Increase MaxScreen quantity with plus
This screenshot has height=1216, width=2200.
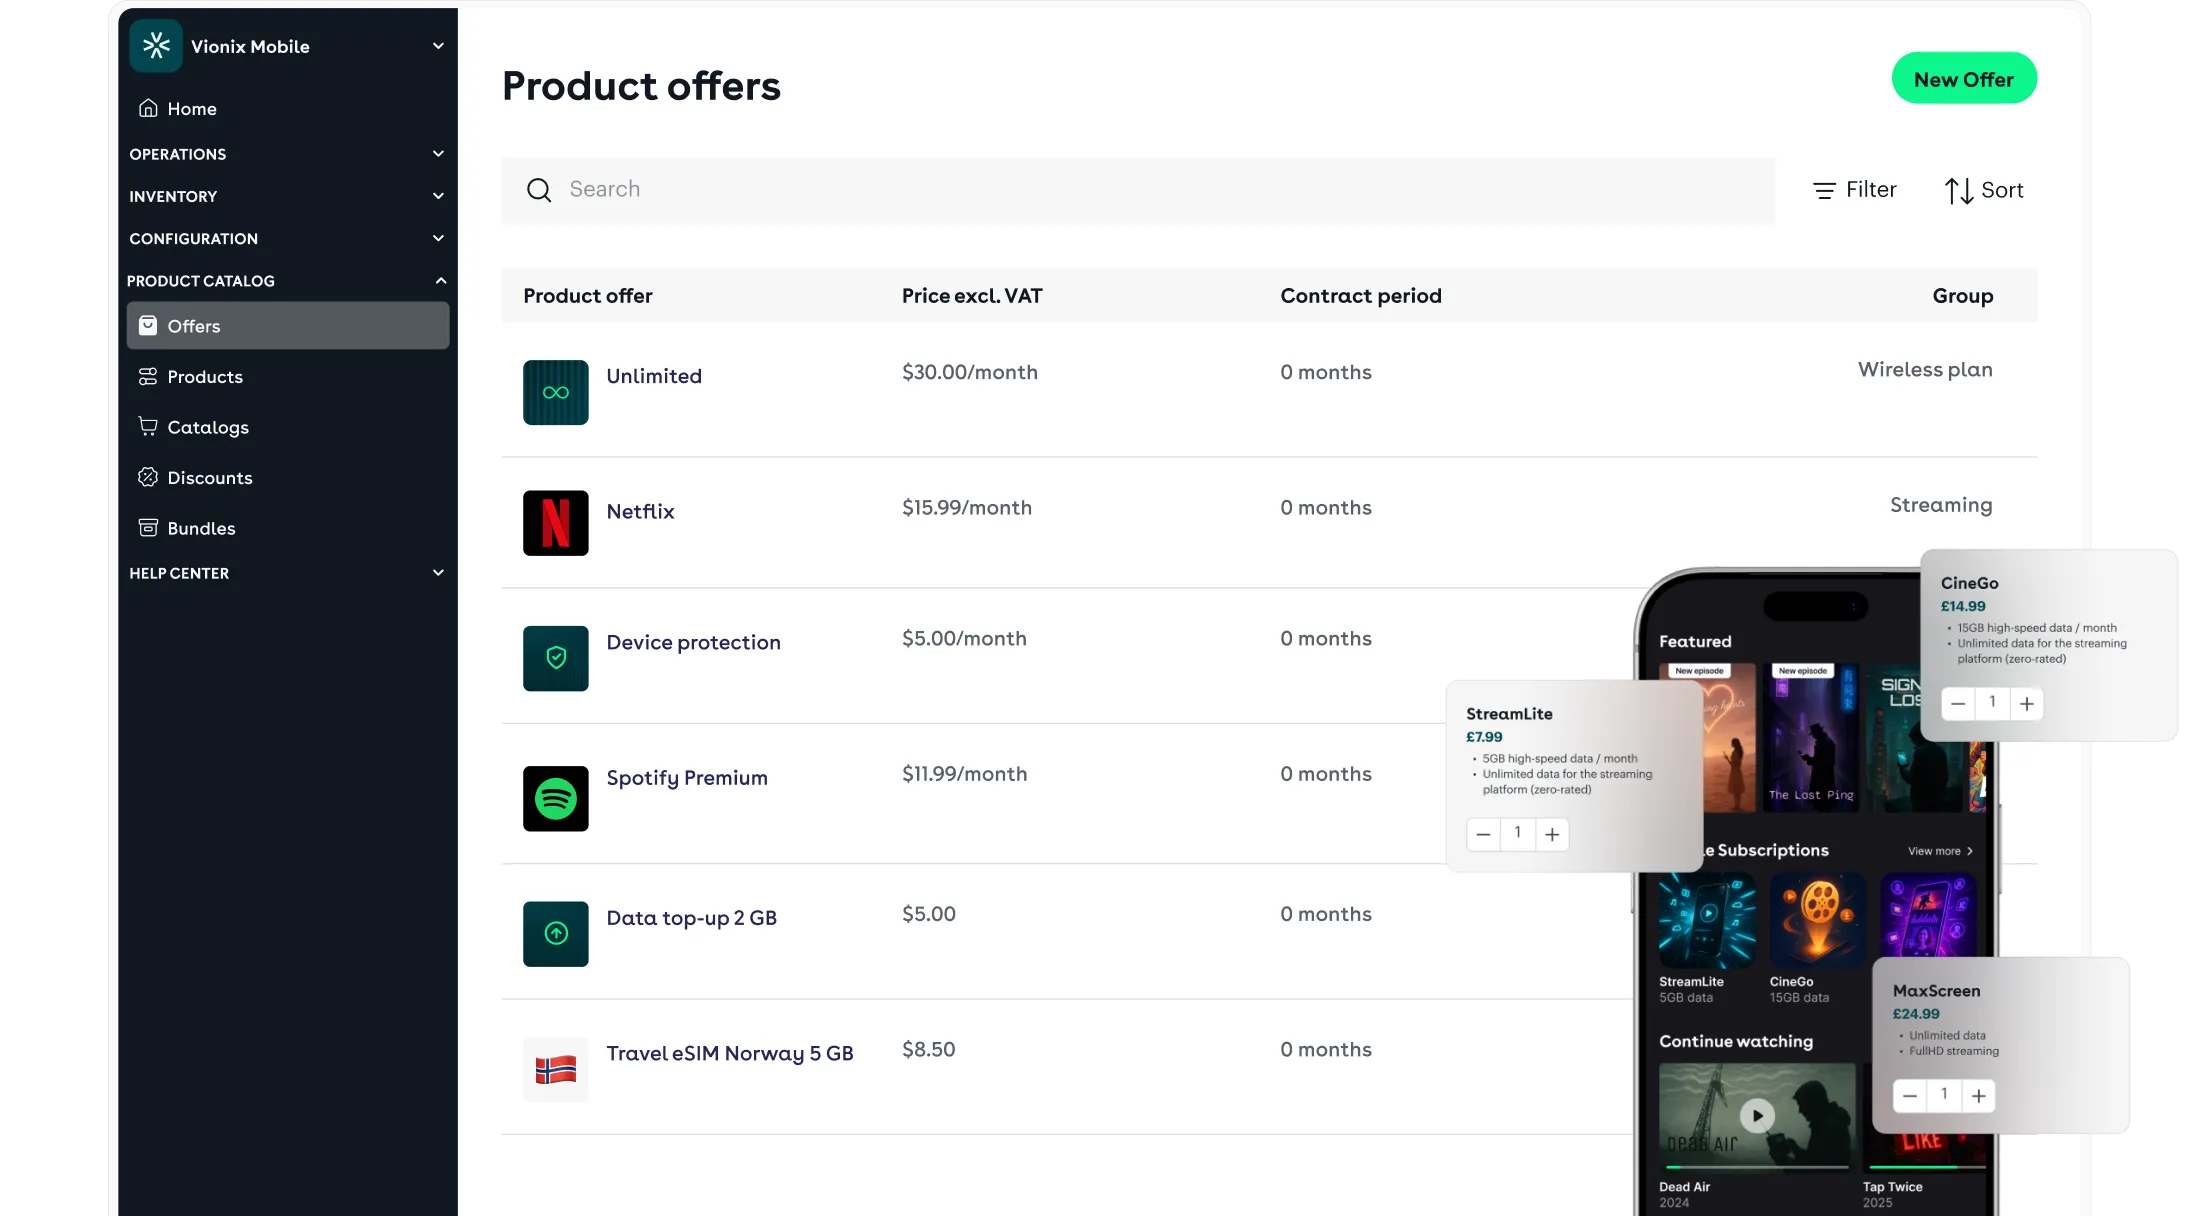[1979, 1096]
